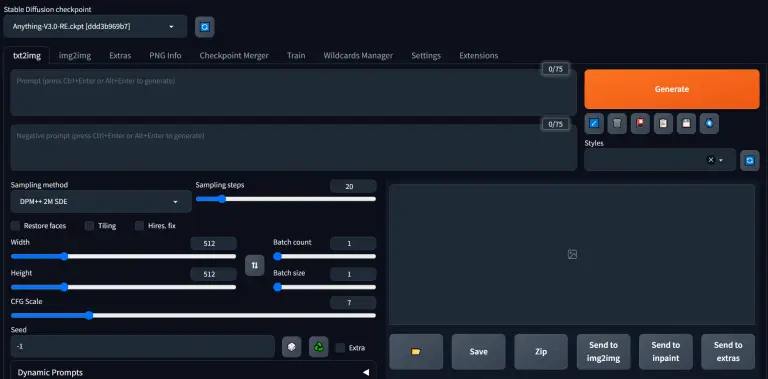Switch to the txt2img tab
768x379 pixels.
[x=27, y=55]
